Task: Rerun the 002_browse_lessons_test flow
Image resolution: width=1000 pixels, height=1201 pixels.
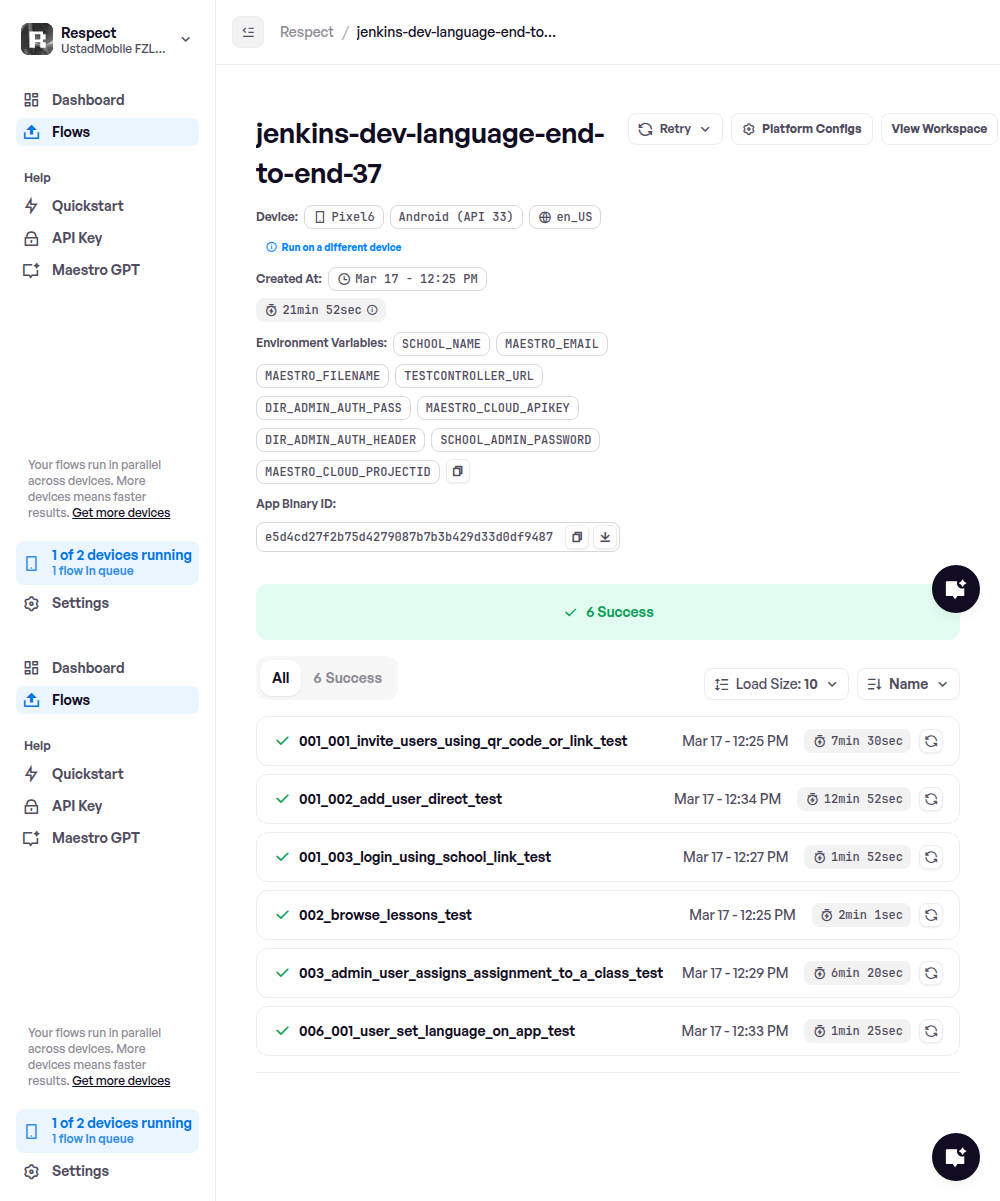Action: 930,915
